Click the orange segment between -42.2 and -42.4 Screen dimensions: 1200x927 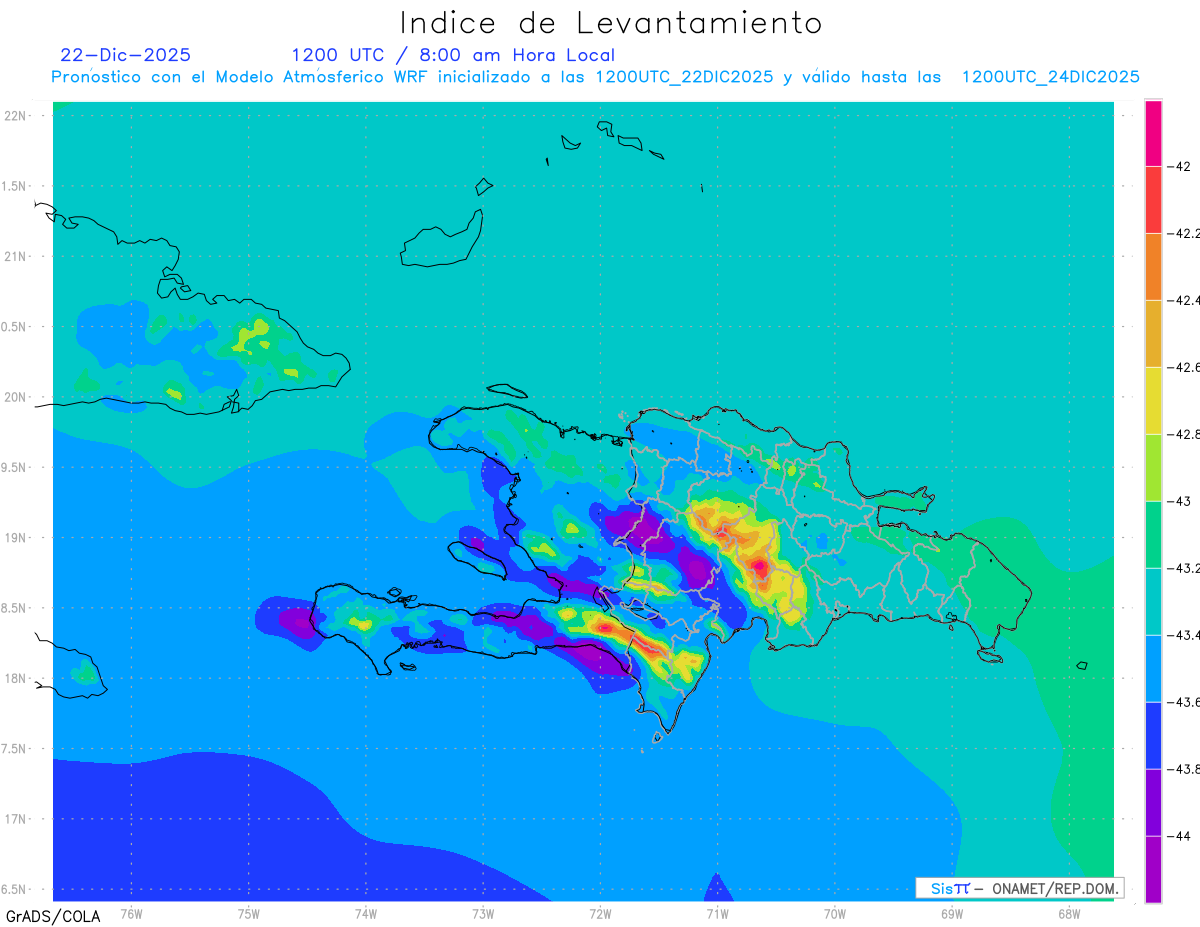click(x=1153, y=266)
